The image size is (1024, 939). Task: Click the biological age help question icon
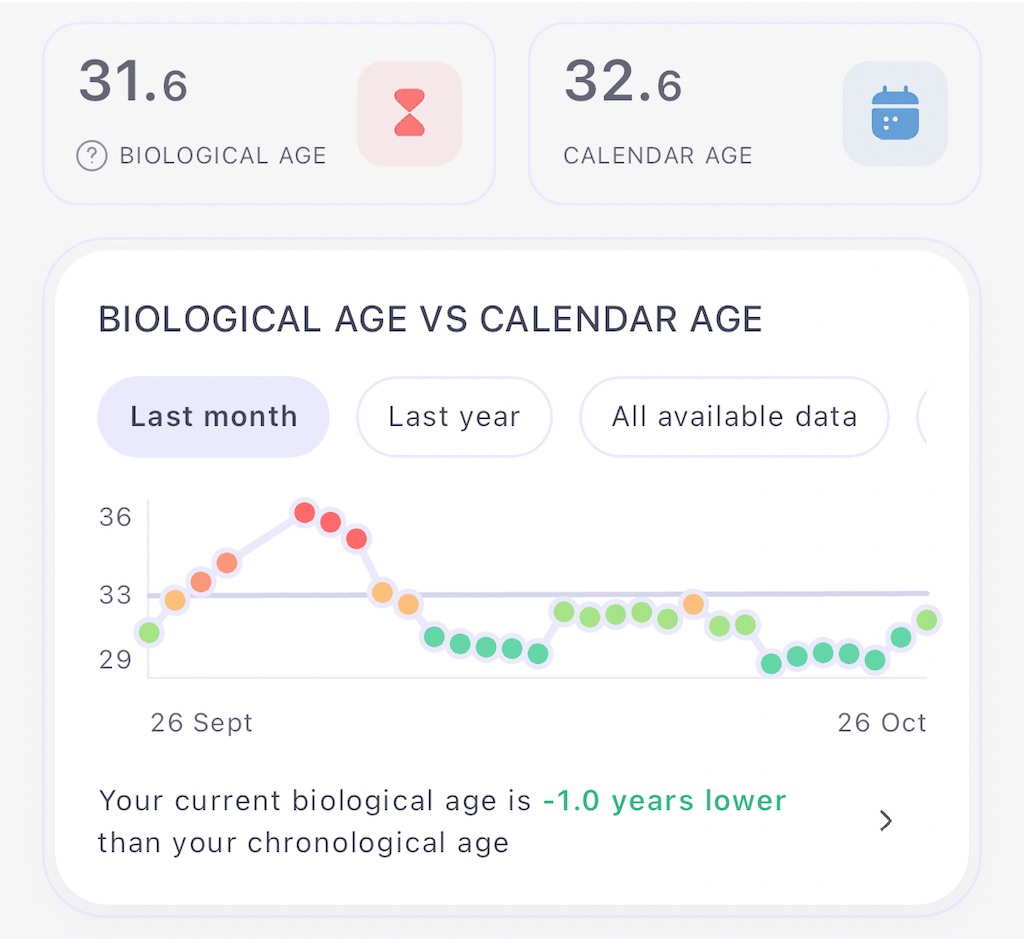coord(92,156)
